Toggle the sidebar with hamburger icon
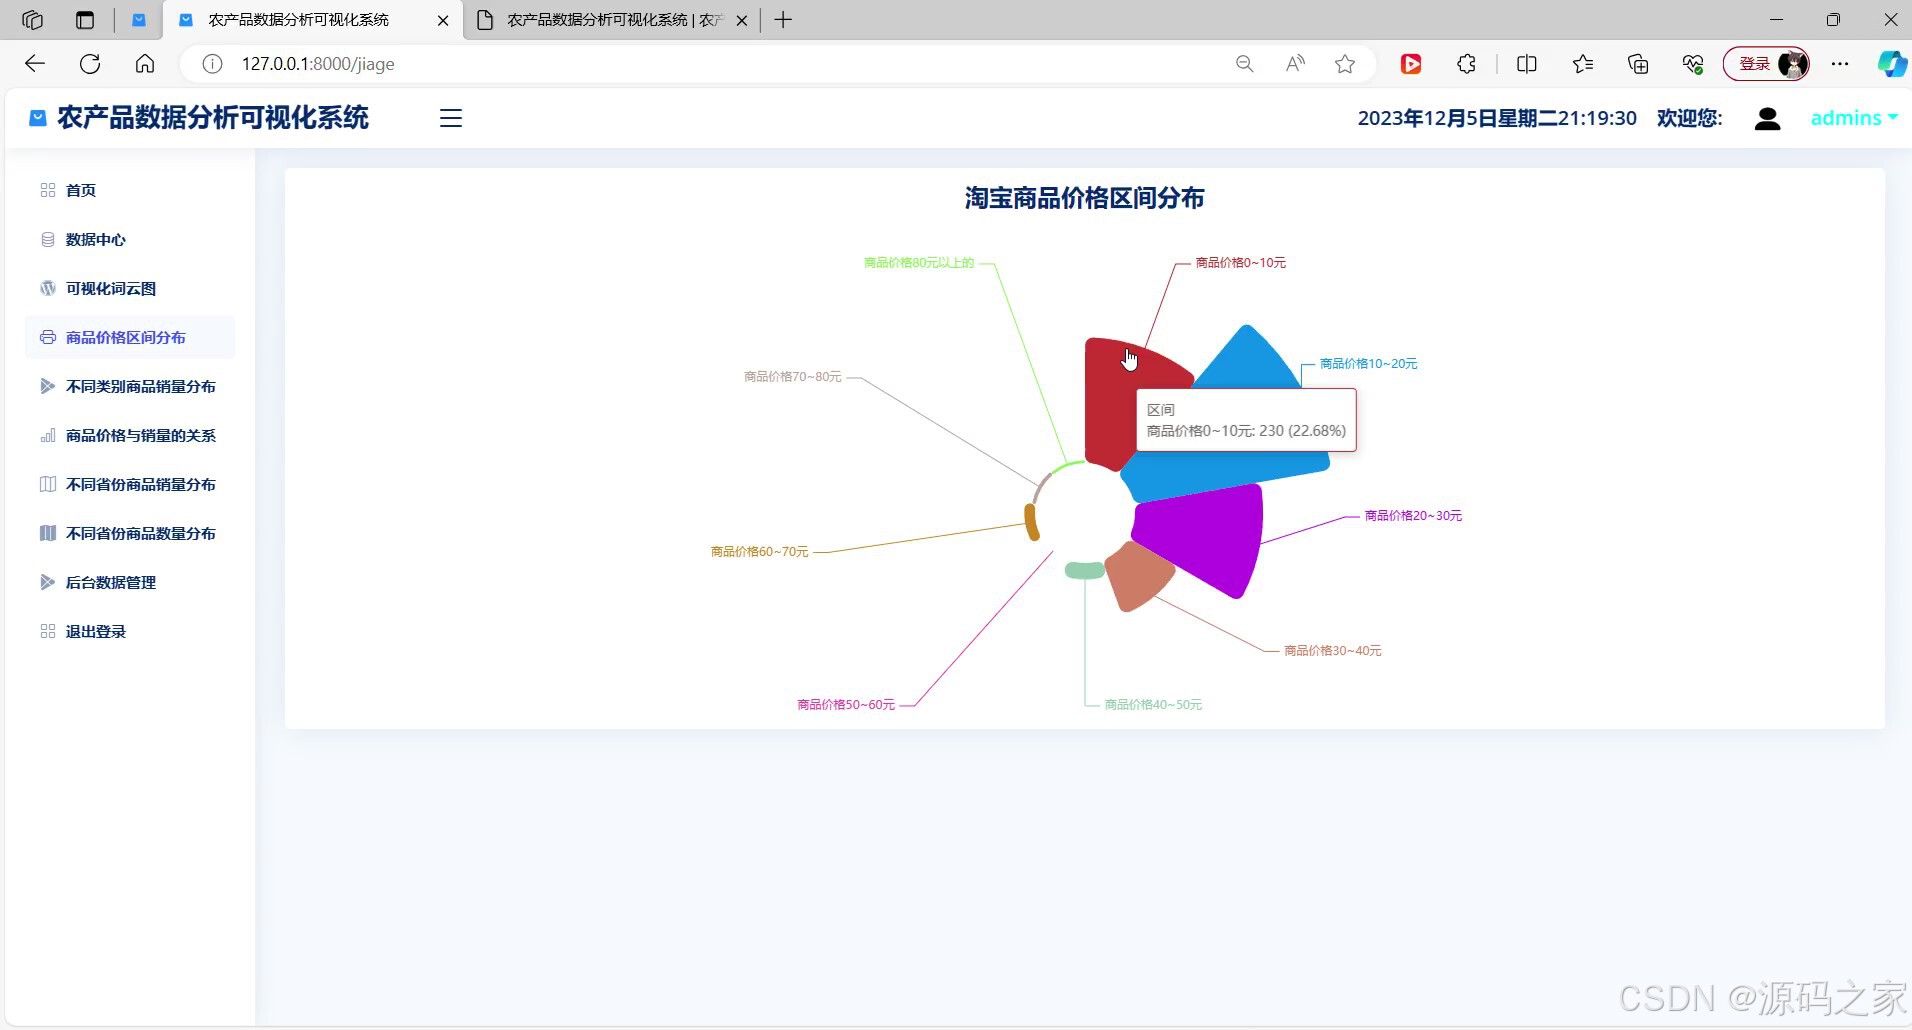 450,117
